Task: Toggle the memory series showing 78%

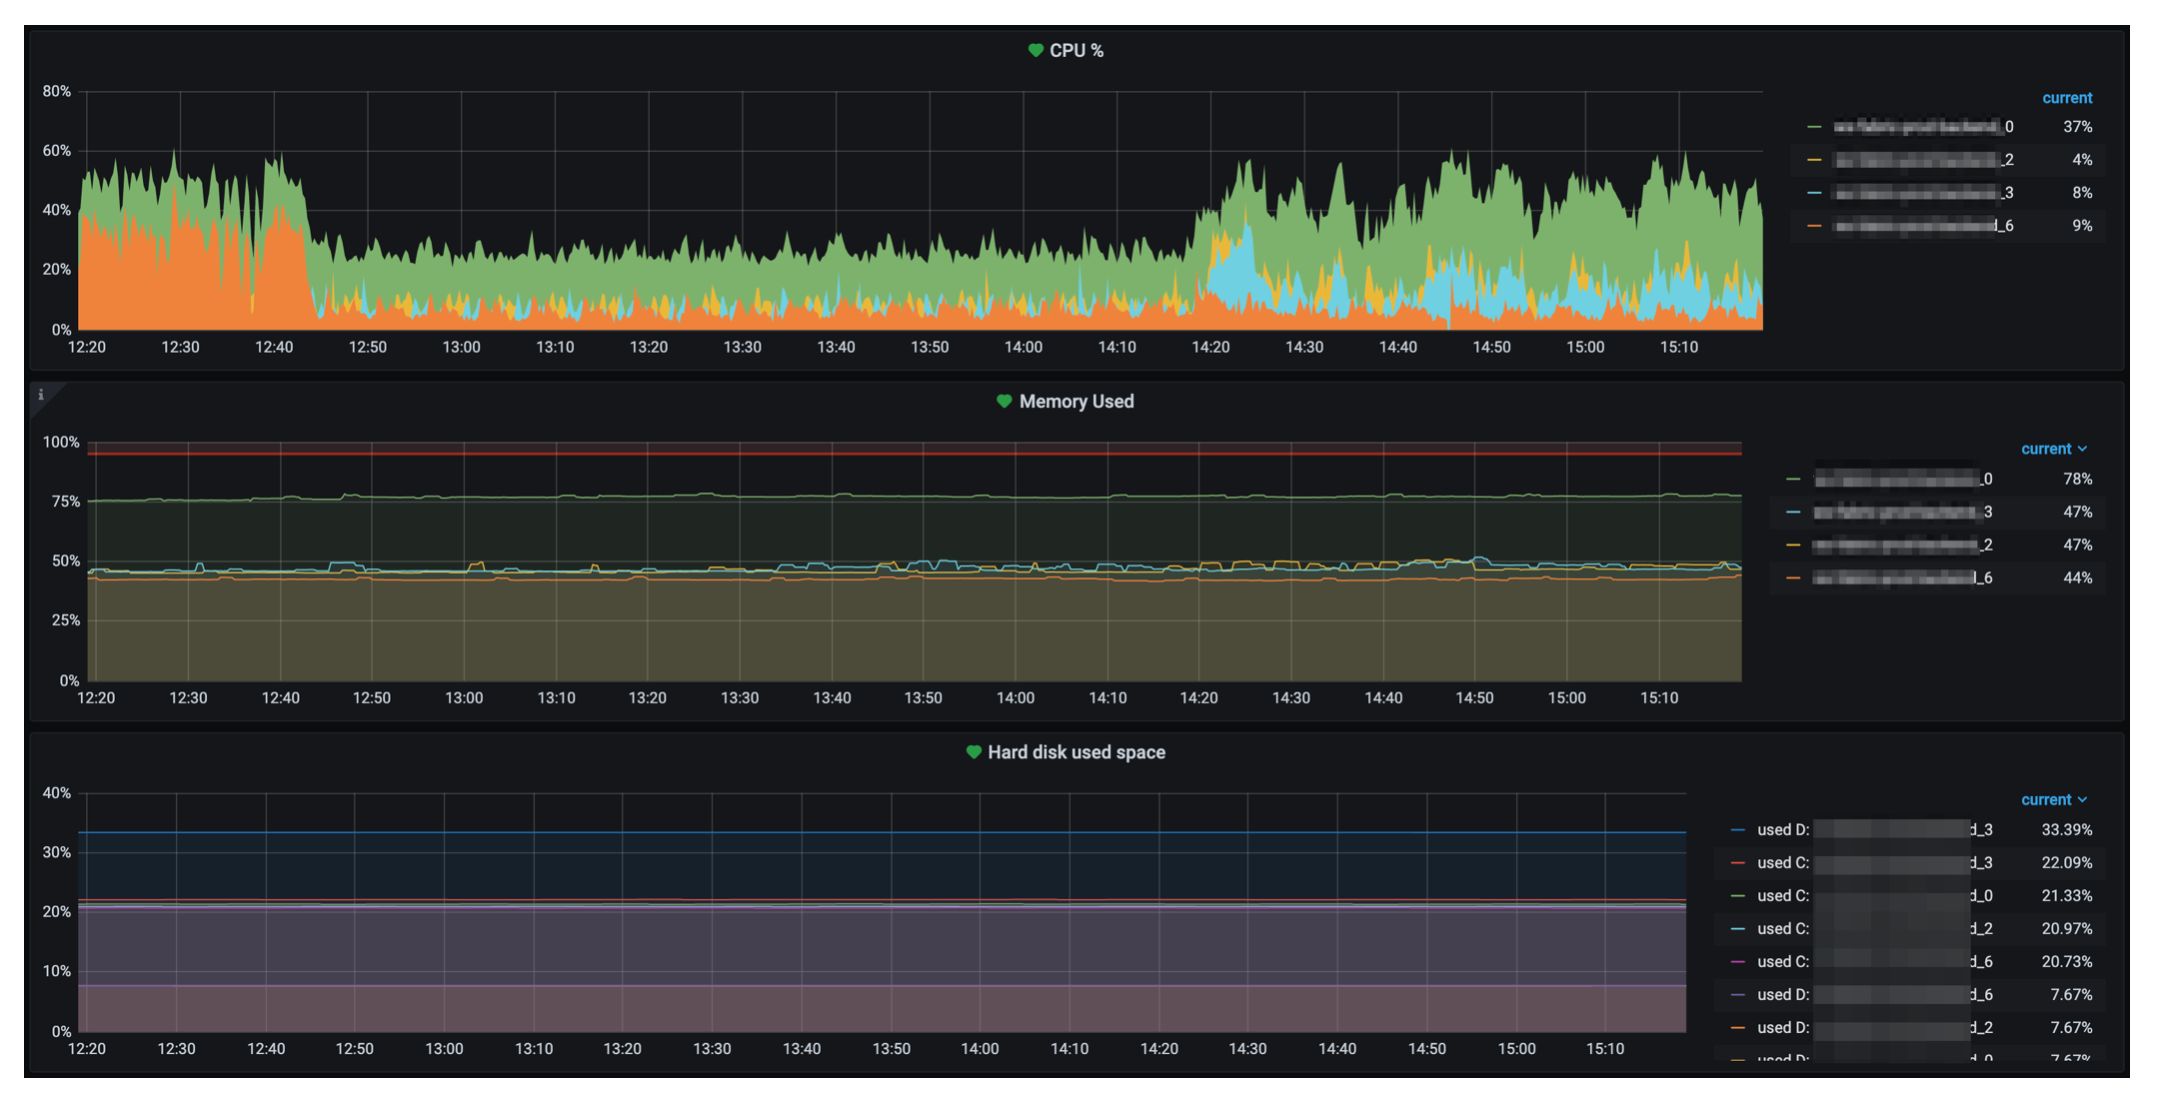Action: [x=1902, y=479]
